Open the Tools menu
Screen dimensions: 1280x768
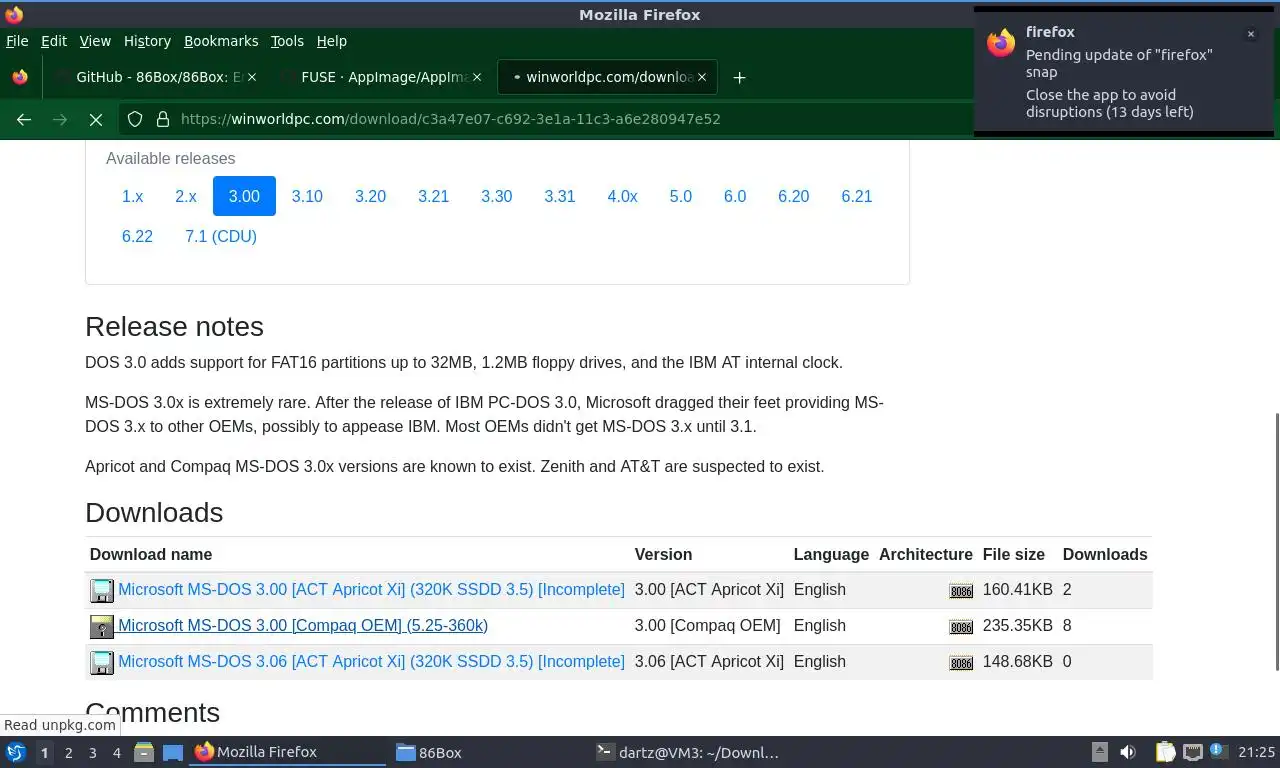tap(287, 41)
